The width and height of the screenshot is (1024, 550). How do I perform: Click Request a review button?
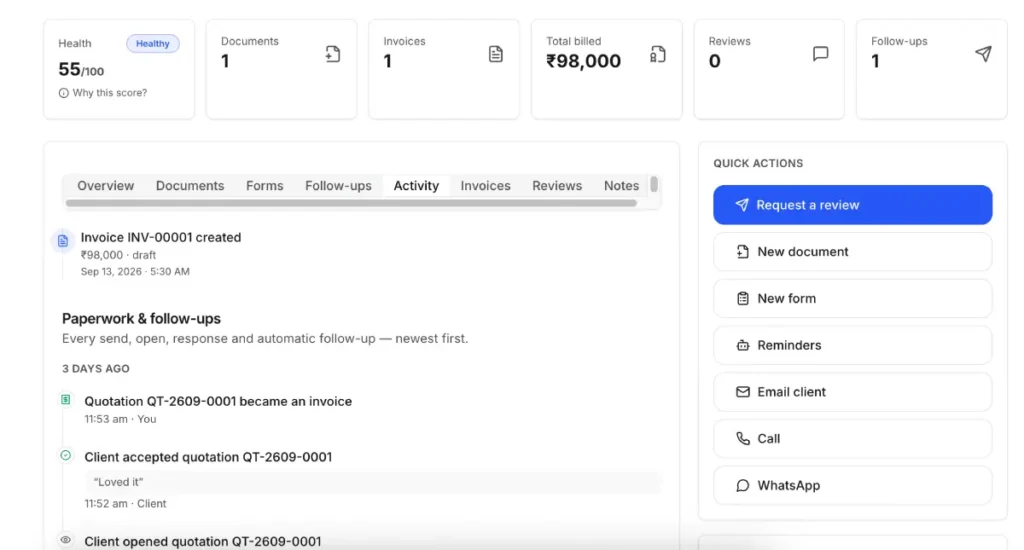tap(852, 205)
